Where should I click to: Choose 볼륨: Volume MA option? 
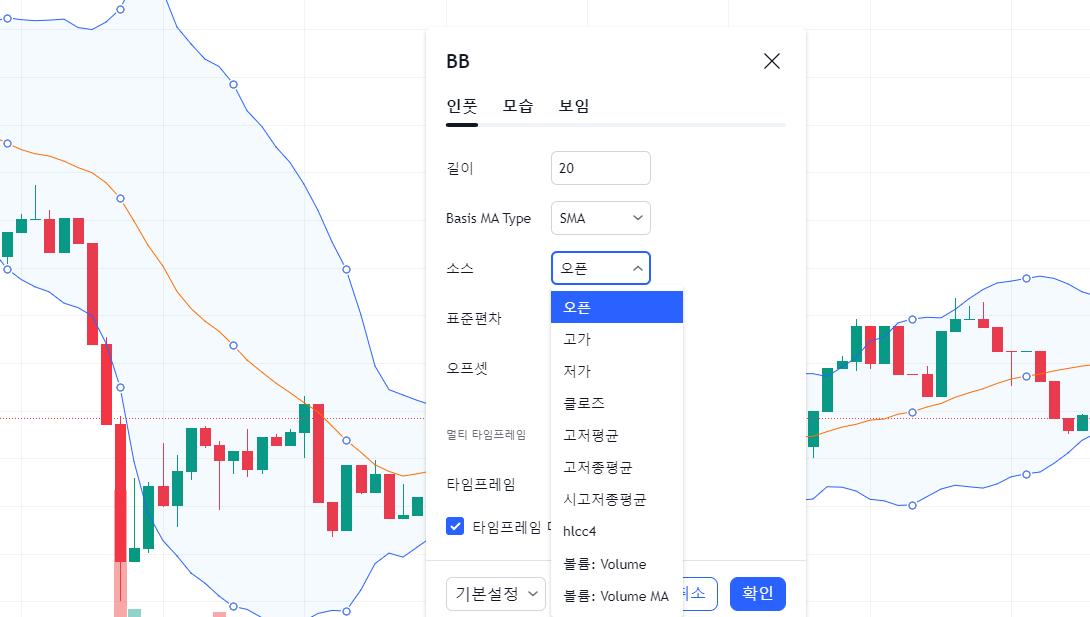click(x=616, y=596)
